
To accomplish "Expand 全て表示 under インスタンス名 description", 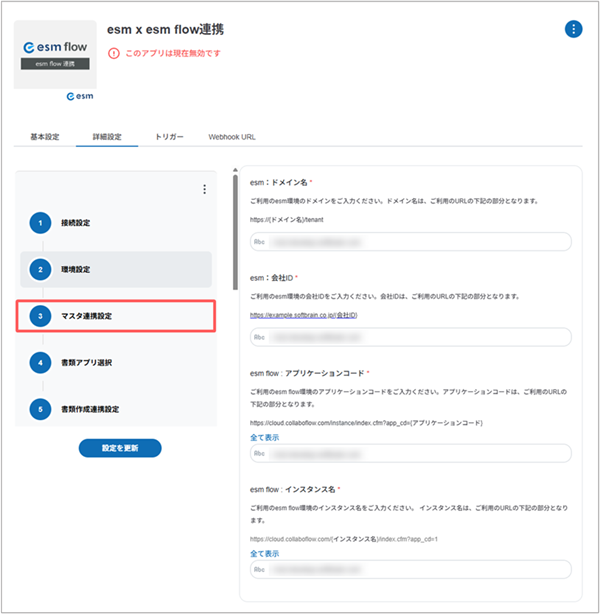I will pos(264,554).
